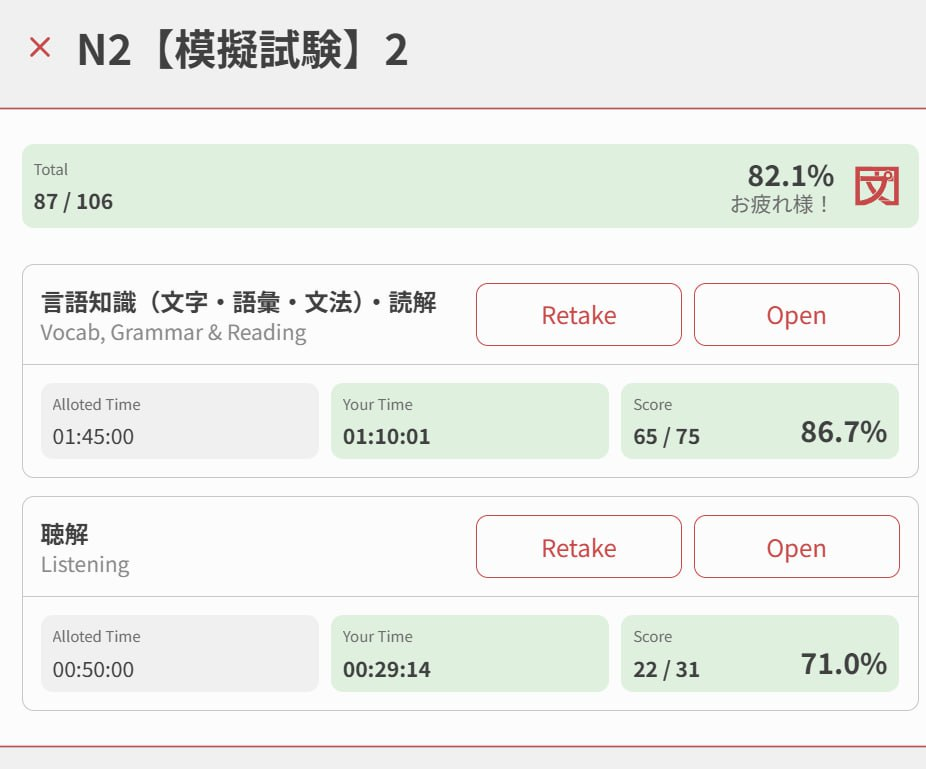Image resolution: width=926 pixels, height=769 pixels.
Task: Select Alloted Time 00:50:00 box
Action: pos(180,653)
